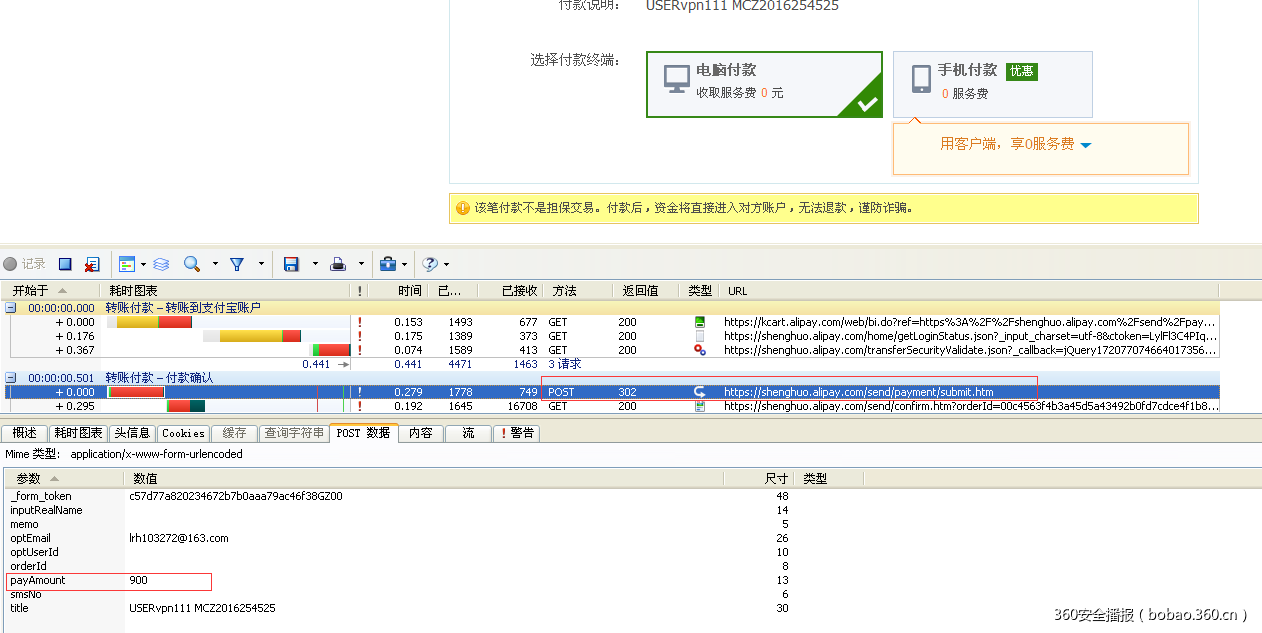The width and height of the screenshot is (1262, 633).
Task: Clear captured requests with red X icon
Action: tap(92, 264)
